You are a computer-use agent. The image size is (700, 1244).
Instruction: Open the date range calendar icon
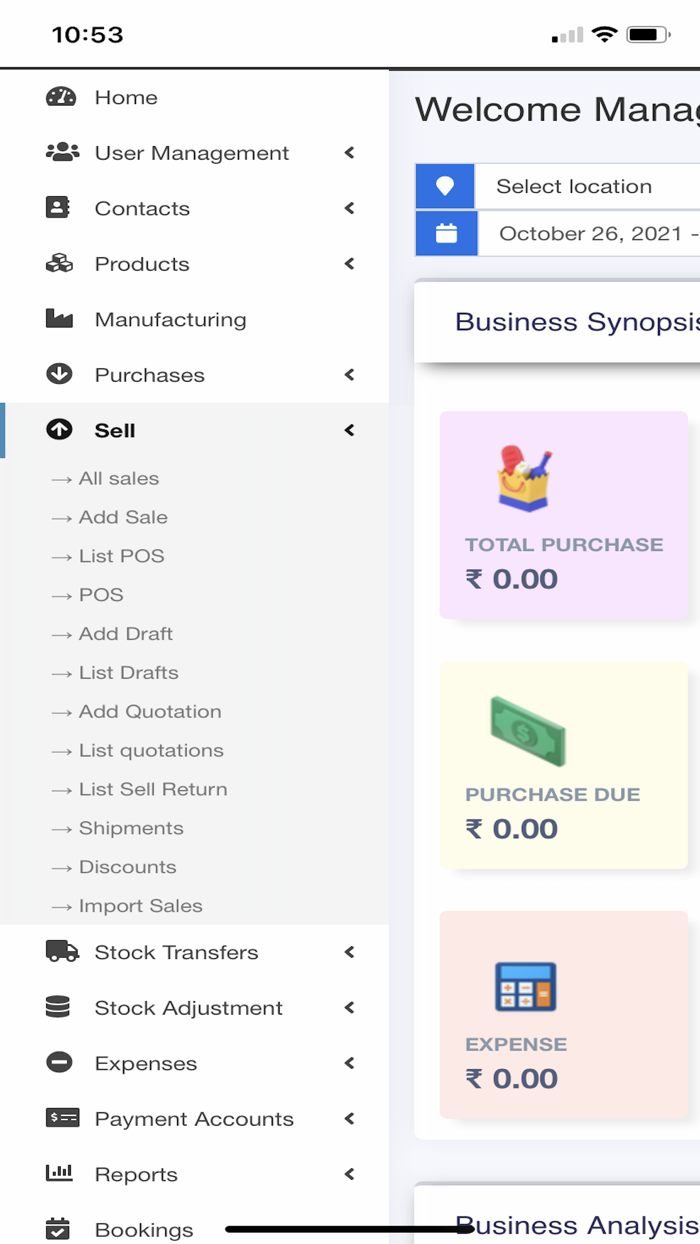point(445,233)
